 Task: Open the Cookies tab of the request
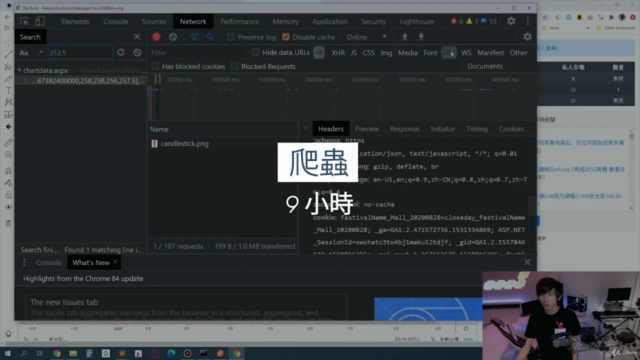click(x=511, y=129)
